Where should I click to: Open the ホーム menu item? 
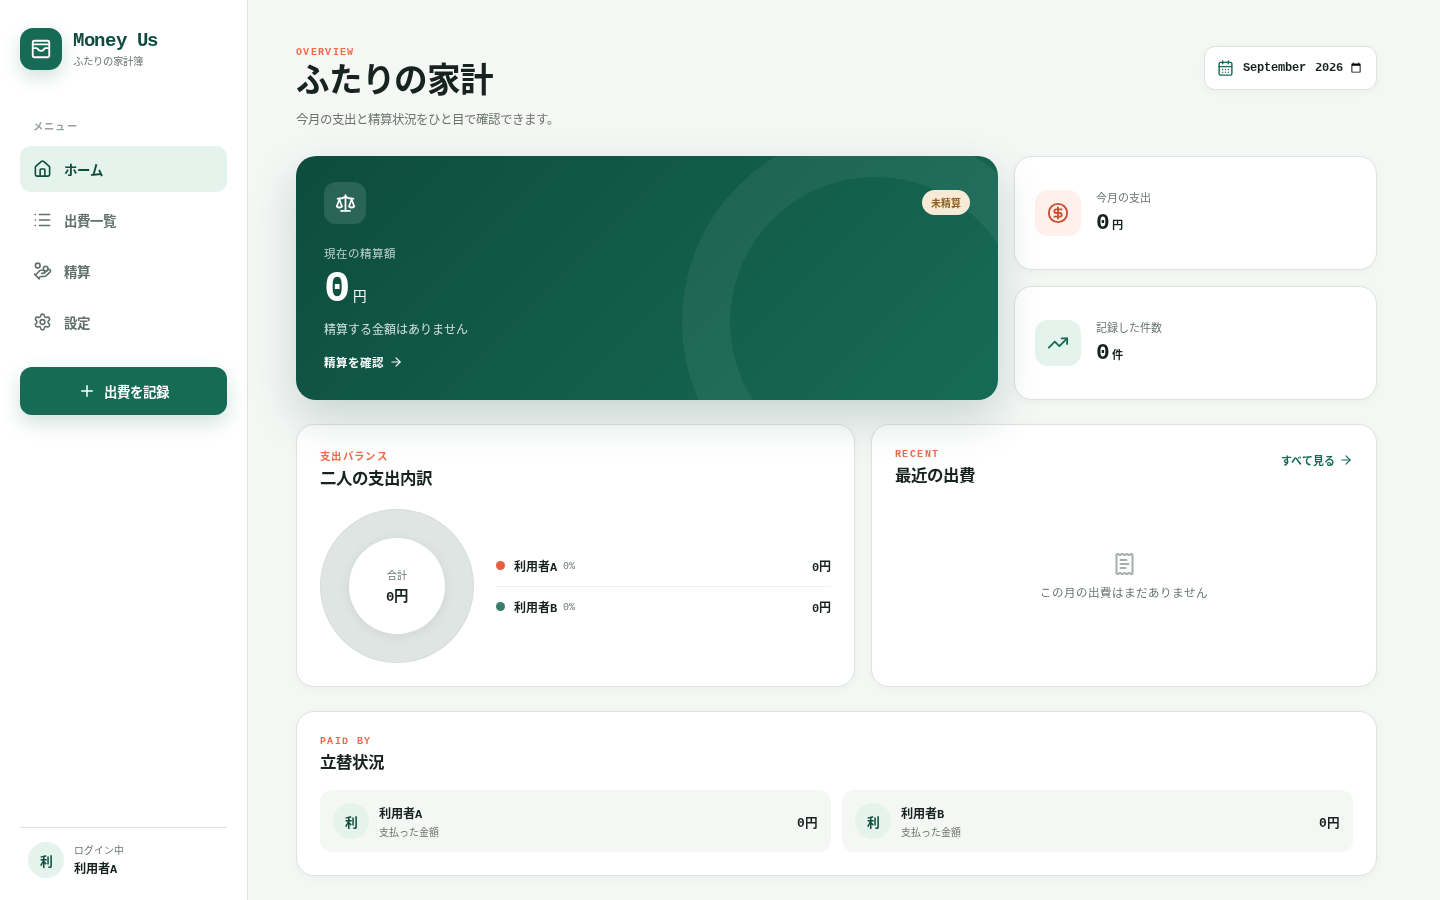pos(123,169)
